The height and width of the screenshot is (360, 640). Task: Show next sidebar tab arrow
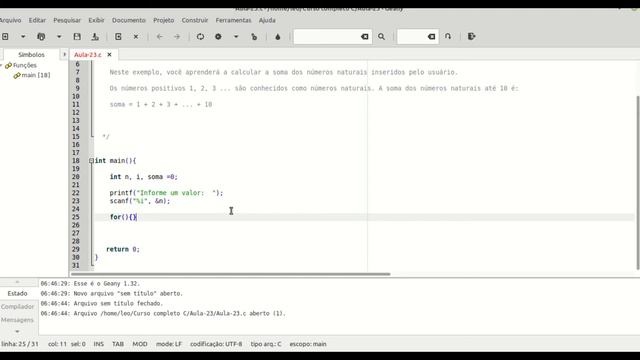[x=64, y=54]
